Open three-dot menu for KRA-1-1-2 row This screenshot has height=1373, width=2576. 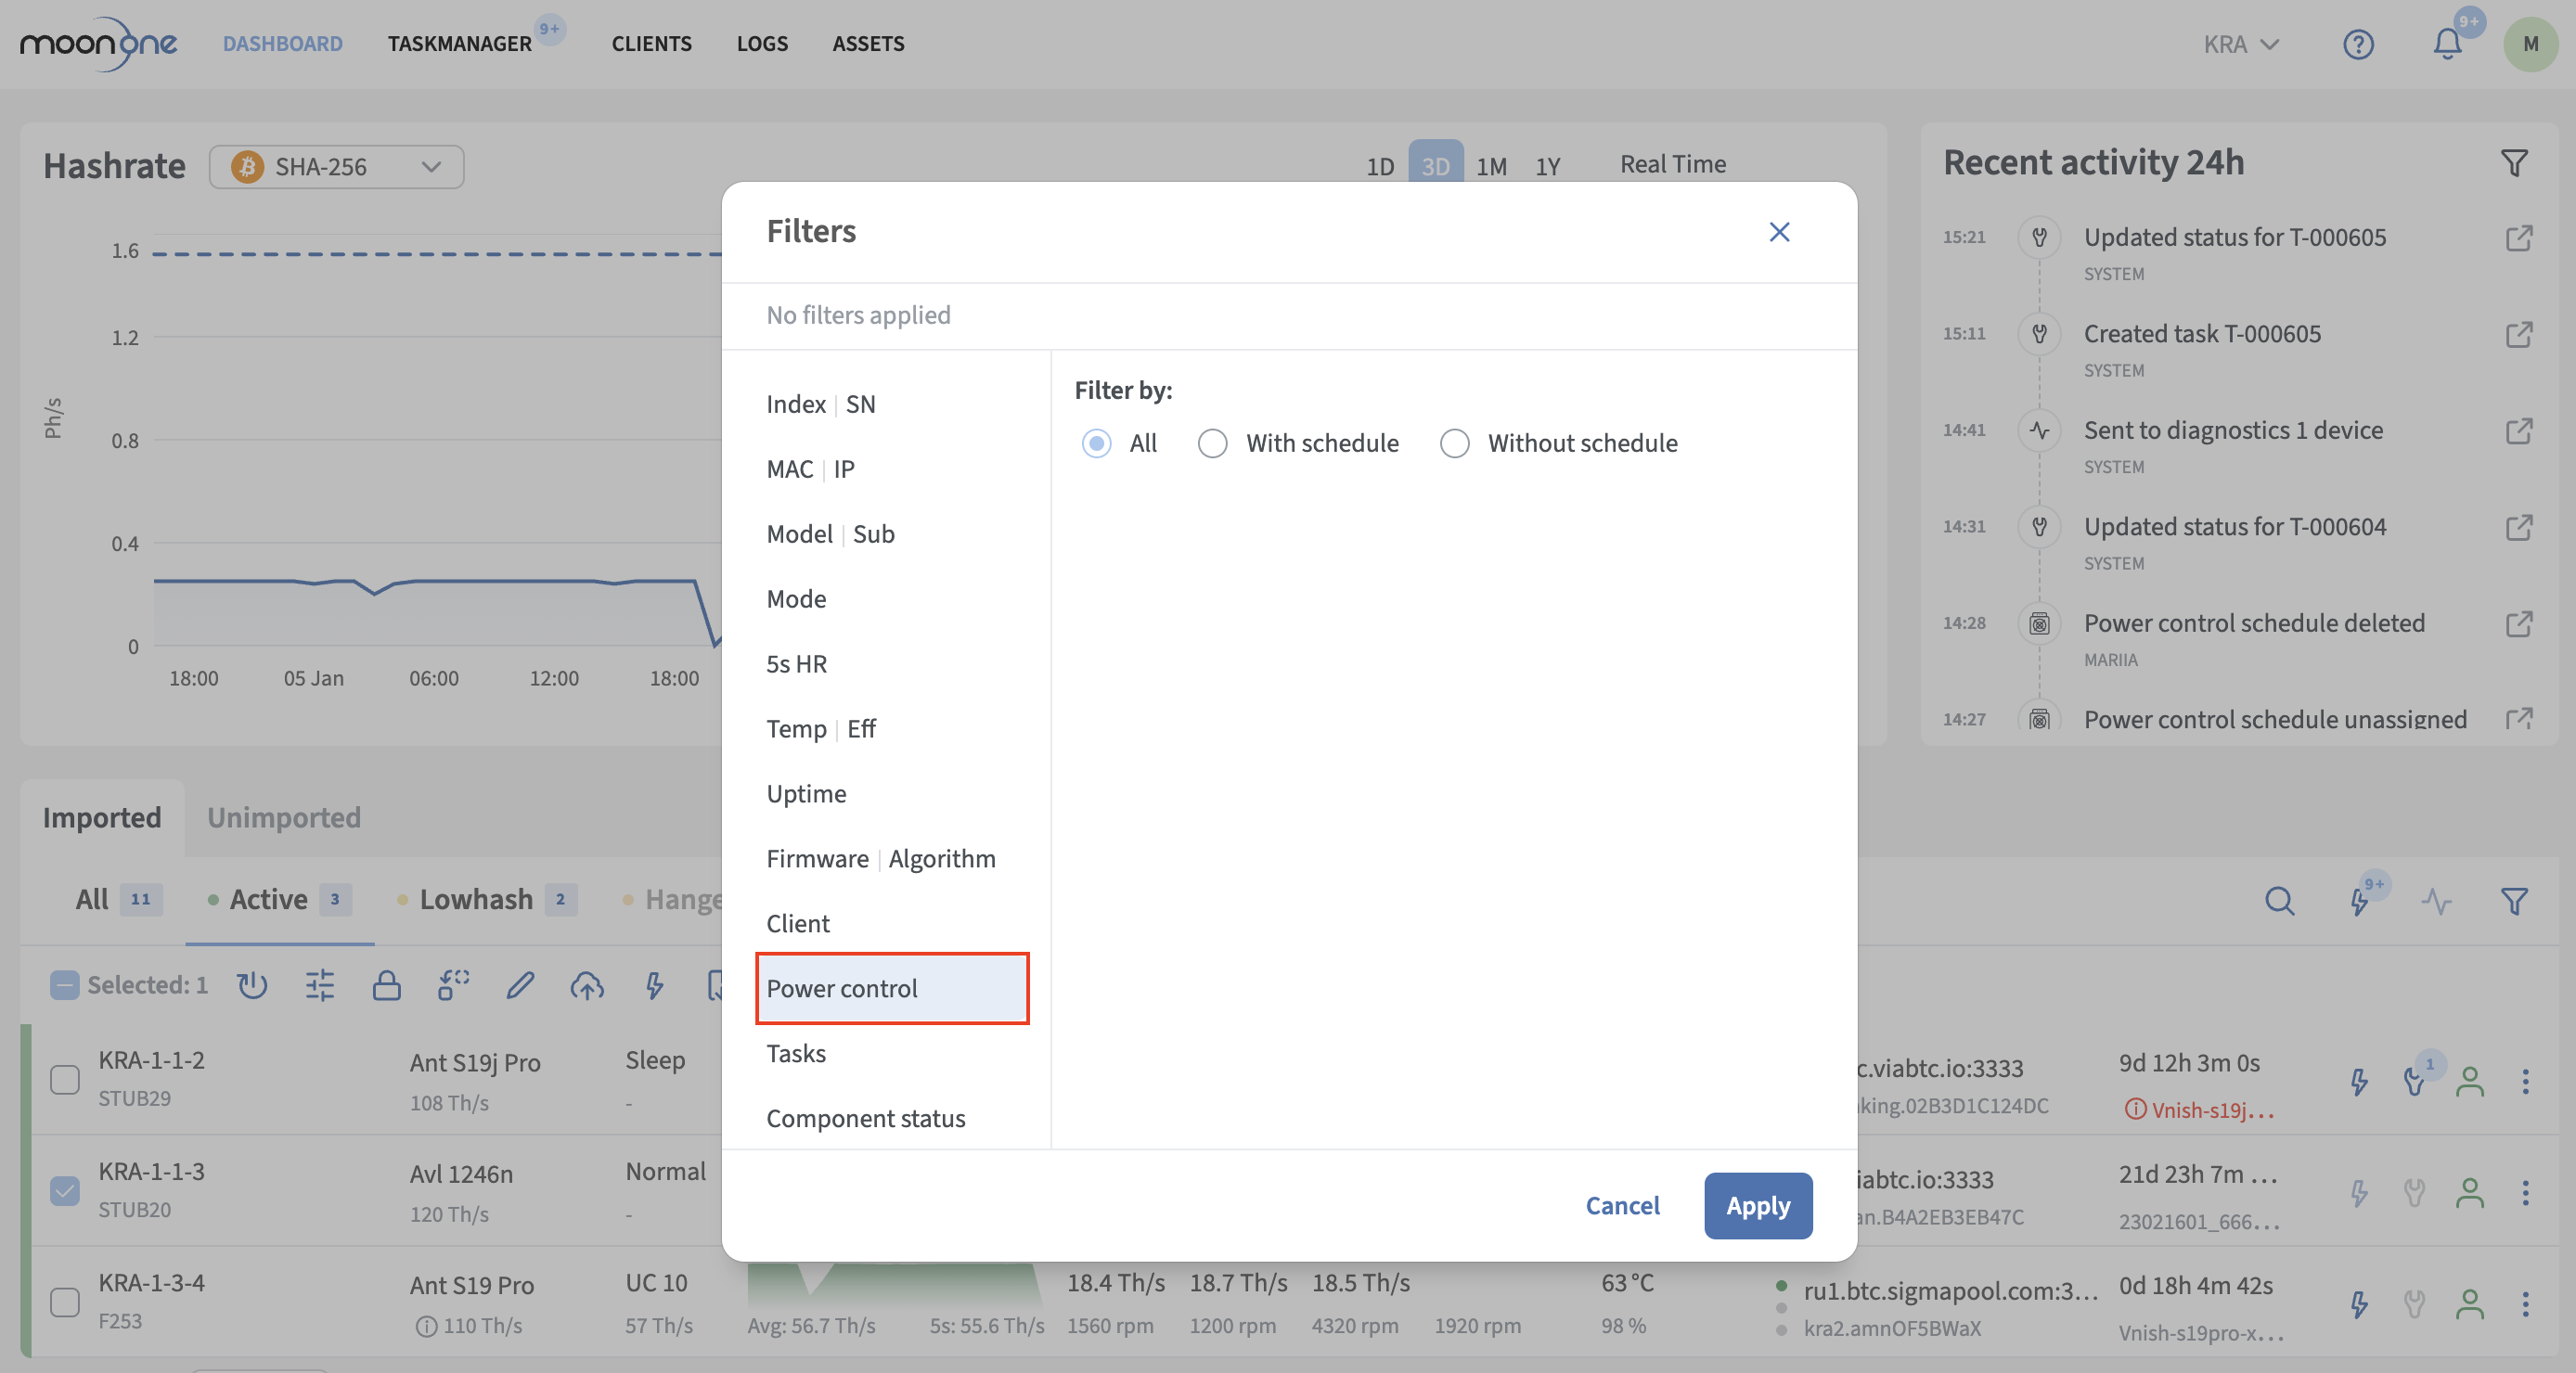tap(2525, 1081)
